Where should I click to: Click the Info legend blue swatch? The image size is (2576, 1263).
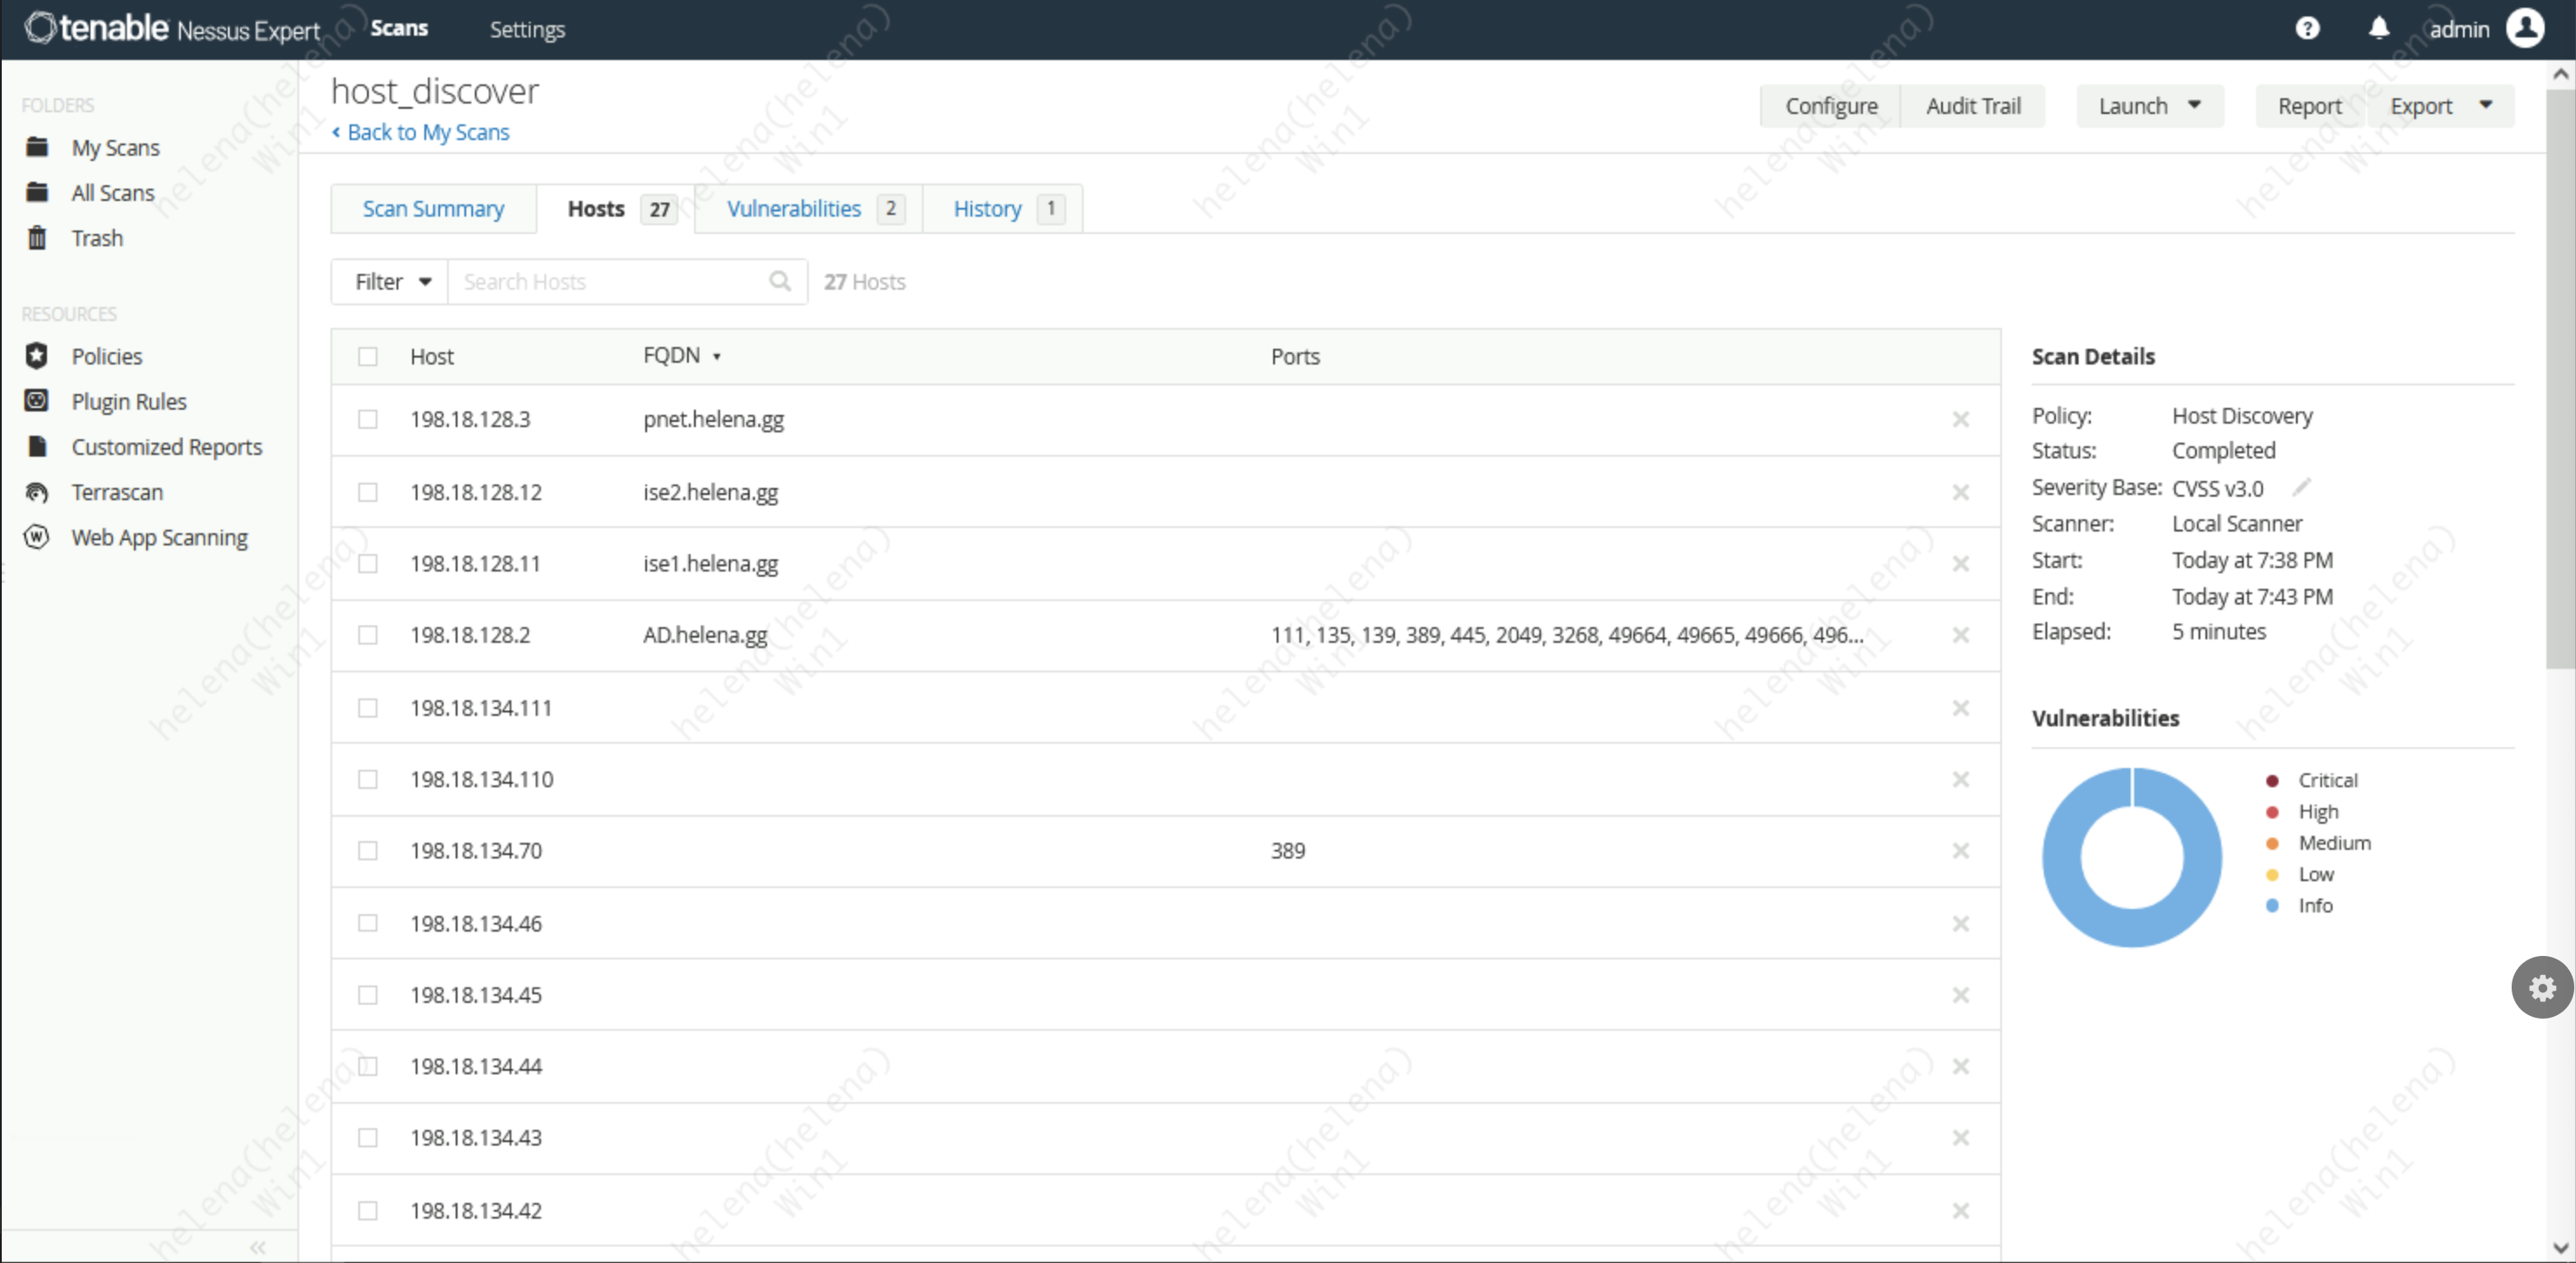[2272, 906]
